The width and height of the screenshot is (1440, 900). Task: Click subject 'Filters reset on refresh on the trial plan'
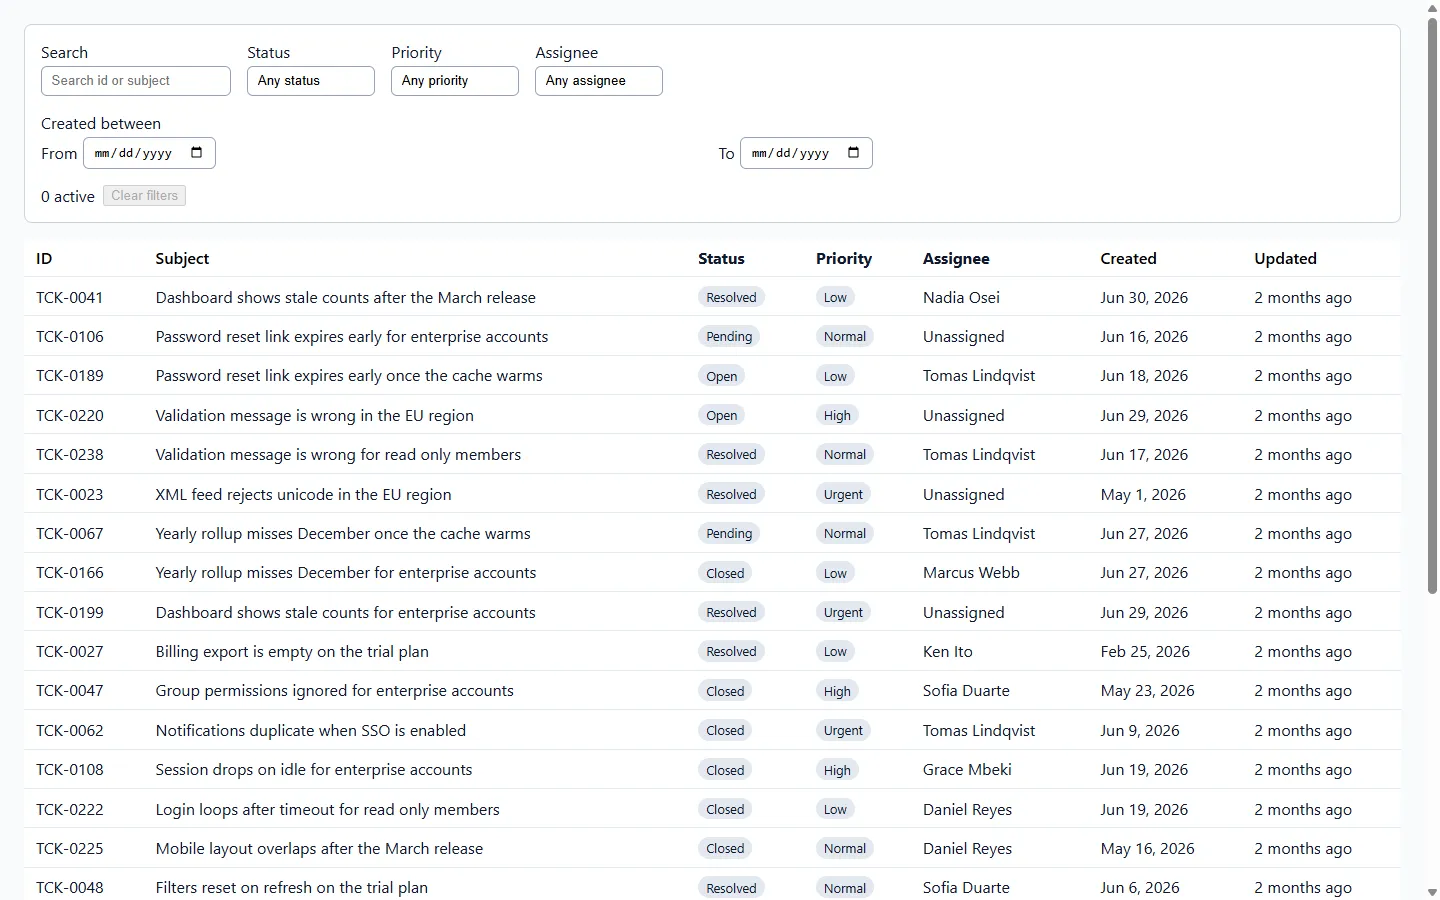[x=291, y=887]
